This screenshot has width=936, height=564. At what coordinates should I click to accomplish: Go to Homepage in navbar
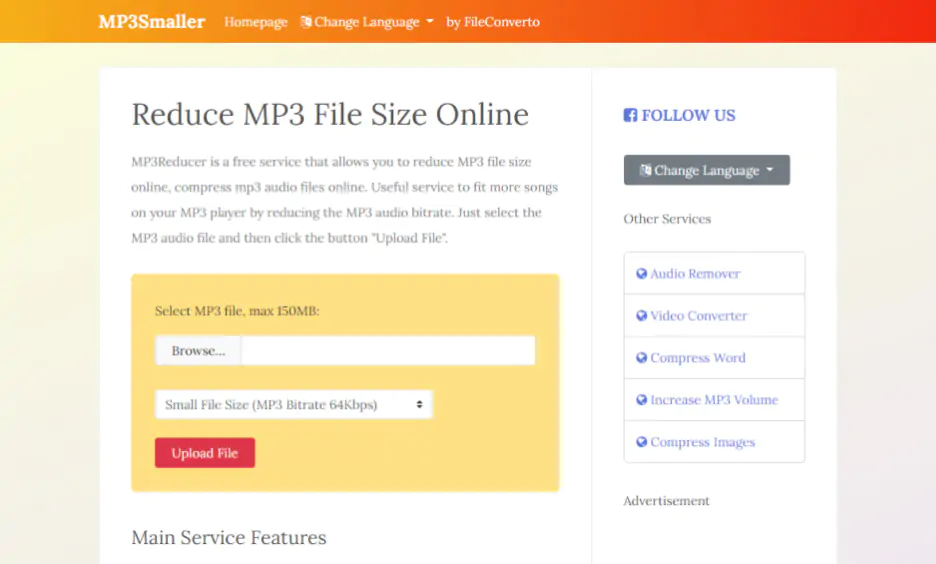255,22
